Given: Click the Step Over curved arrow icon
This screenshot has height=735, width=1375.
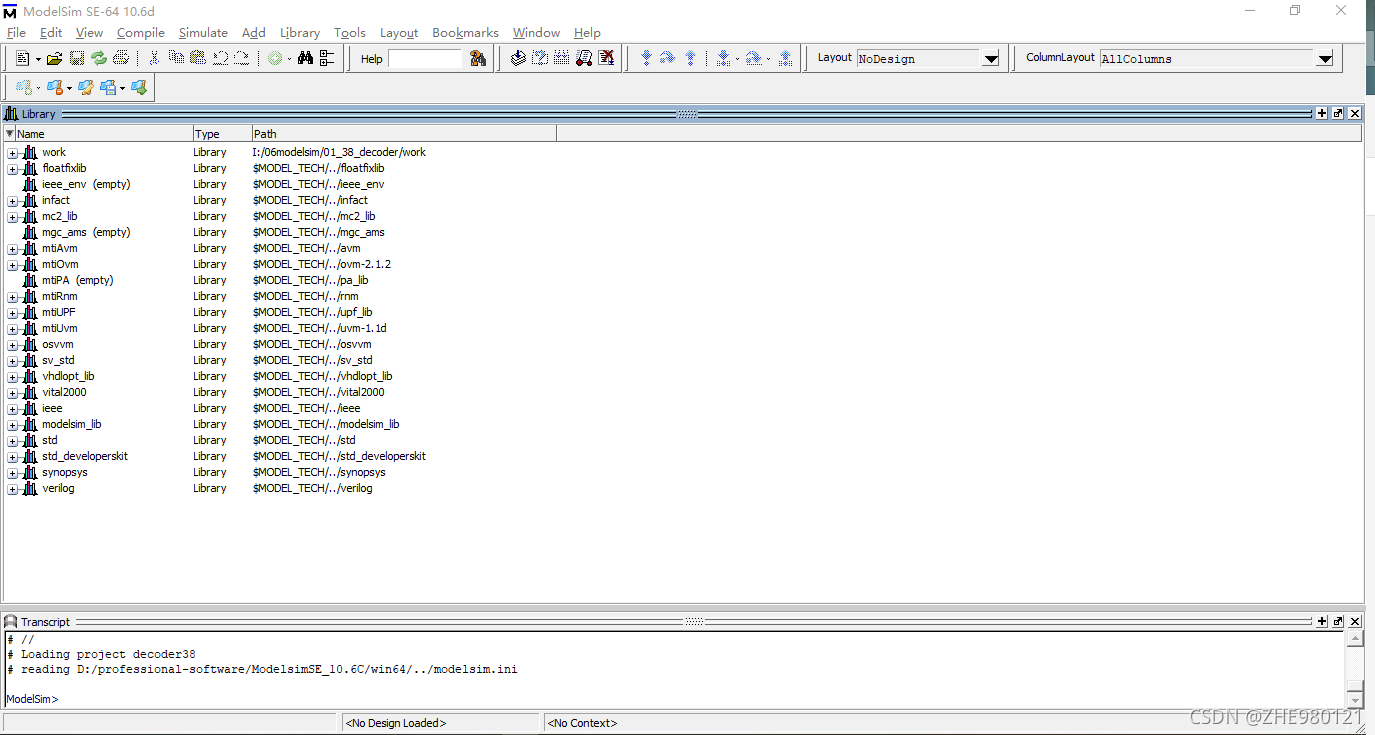Looking at the screenshot, I should (x=668, y=59).
